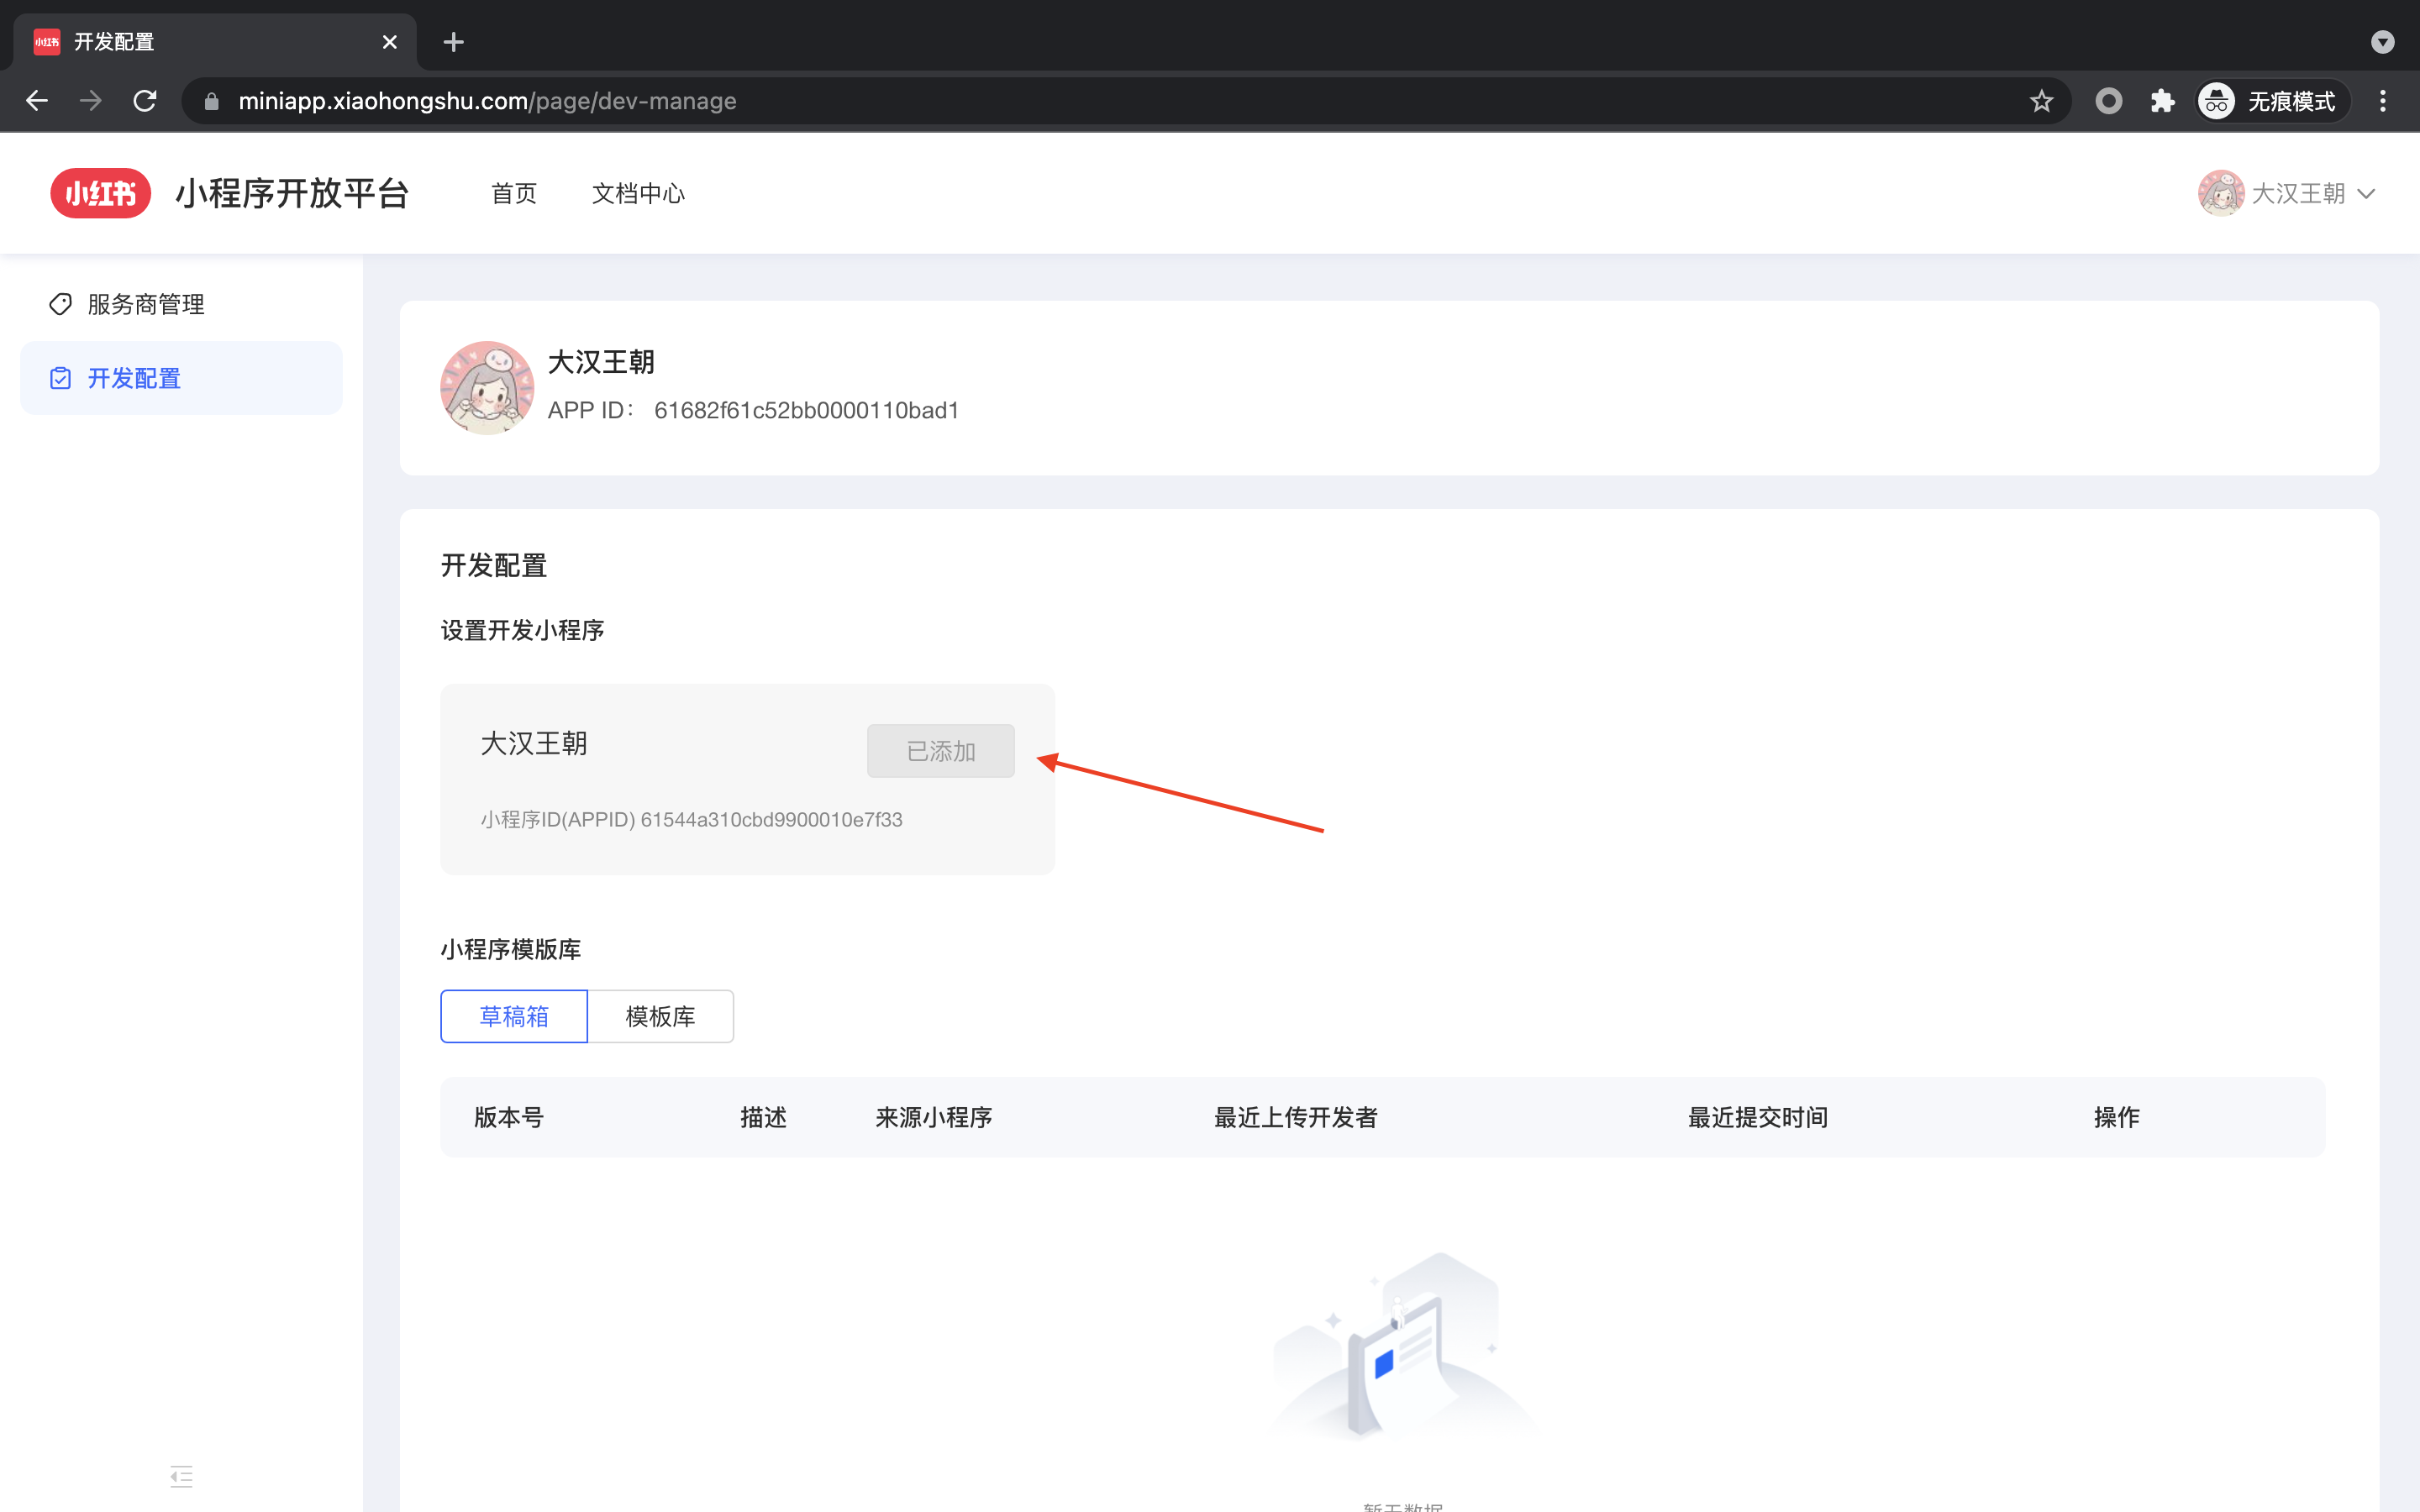The width and height of the screenshot is (2420, 1512).
Task: Go to 首页 in top navigation
Action: coord(514,193)
